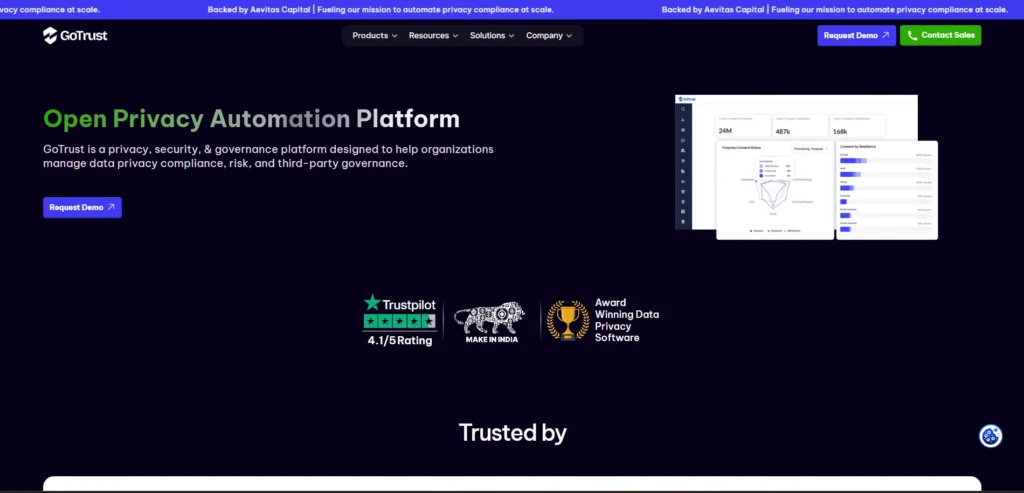Click Consent by Residency card in dashboard preview
Screen dimensions: 1024x493
coord(887,190)
